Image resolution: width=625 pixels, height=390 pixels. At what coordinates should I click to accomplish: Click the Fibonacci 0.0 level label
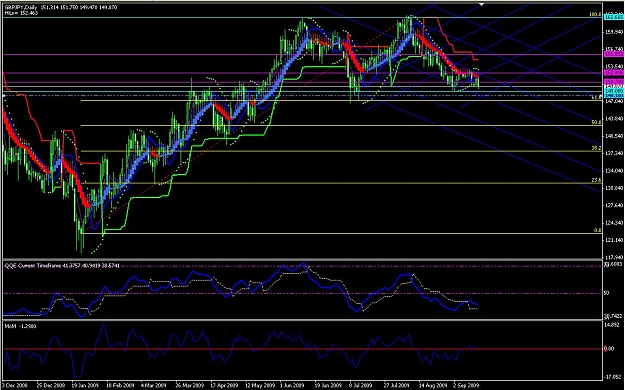[597, 230]
